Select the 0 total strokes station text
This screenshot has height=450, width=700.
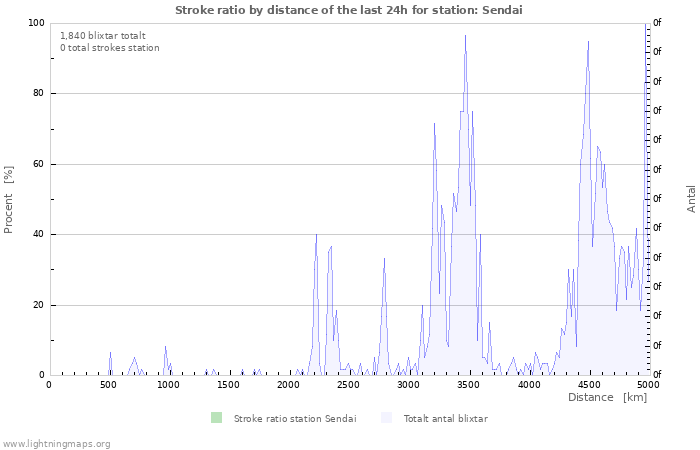[x=109, y=48]
